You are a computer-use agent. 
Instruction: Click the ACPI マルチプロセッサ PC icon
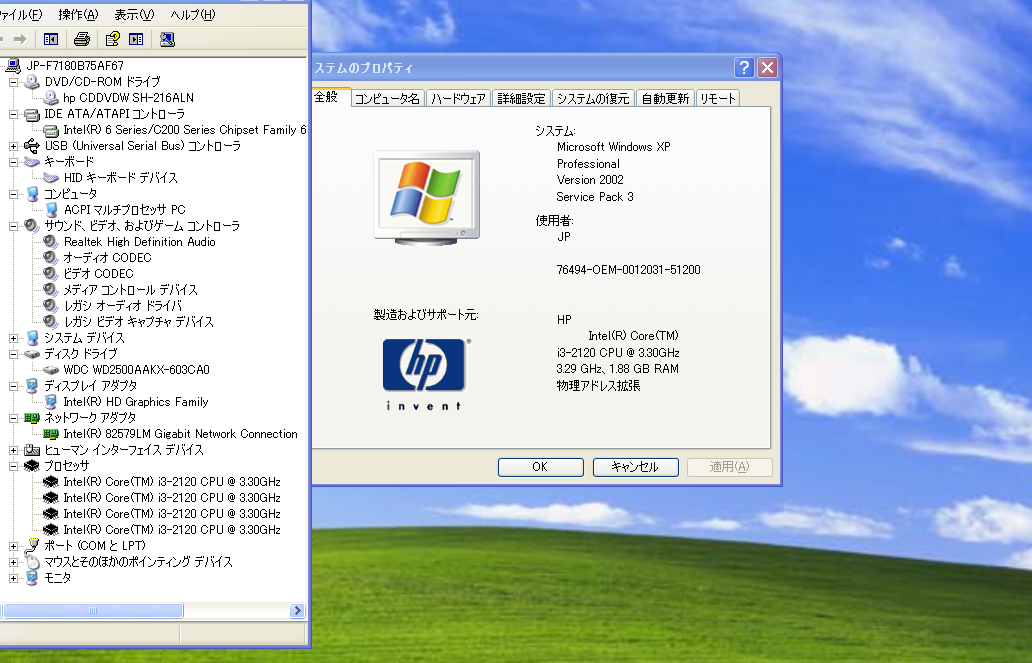coord(51,209)
